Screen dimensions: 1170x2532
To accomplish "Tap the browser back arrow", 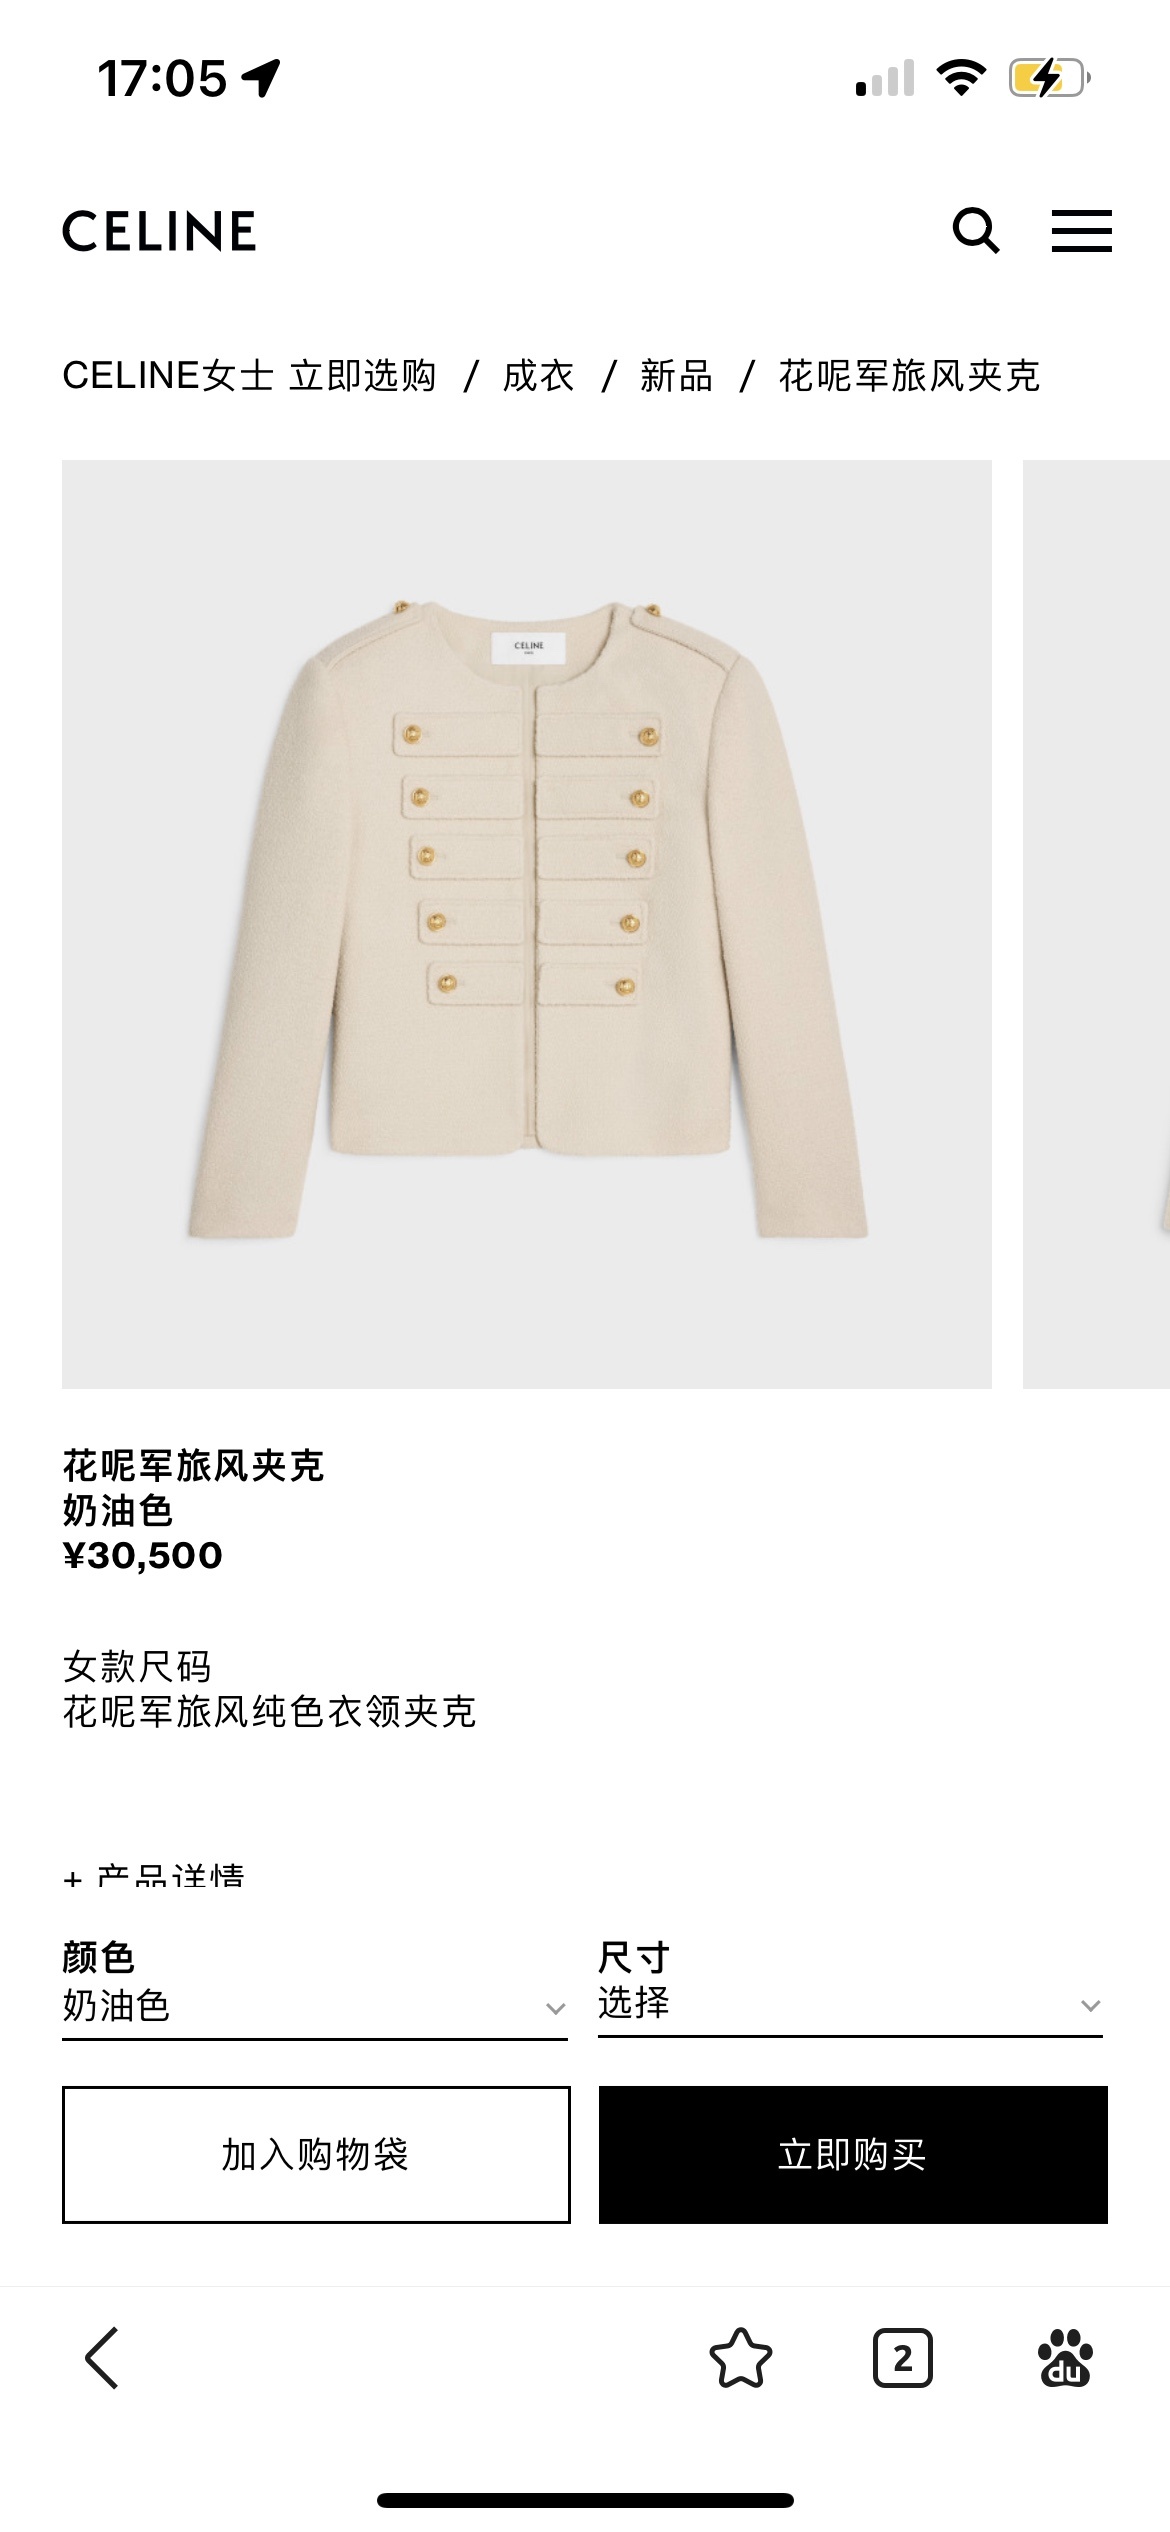I will pyautogui.click(x=102, y=2357).
